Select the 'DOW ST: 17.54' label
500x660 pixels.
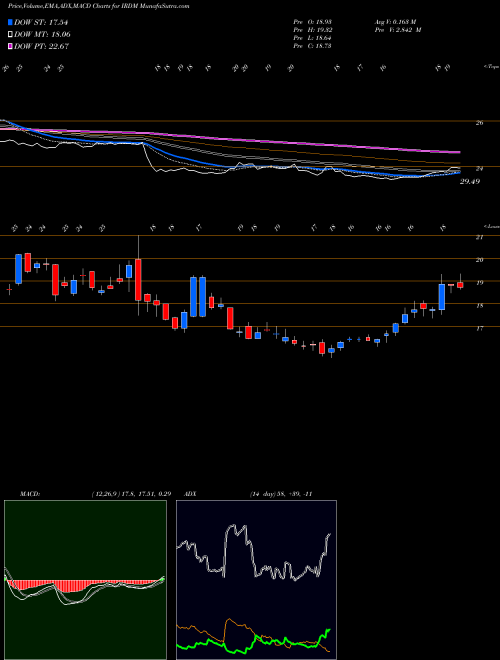[41, 22]
